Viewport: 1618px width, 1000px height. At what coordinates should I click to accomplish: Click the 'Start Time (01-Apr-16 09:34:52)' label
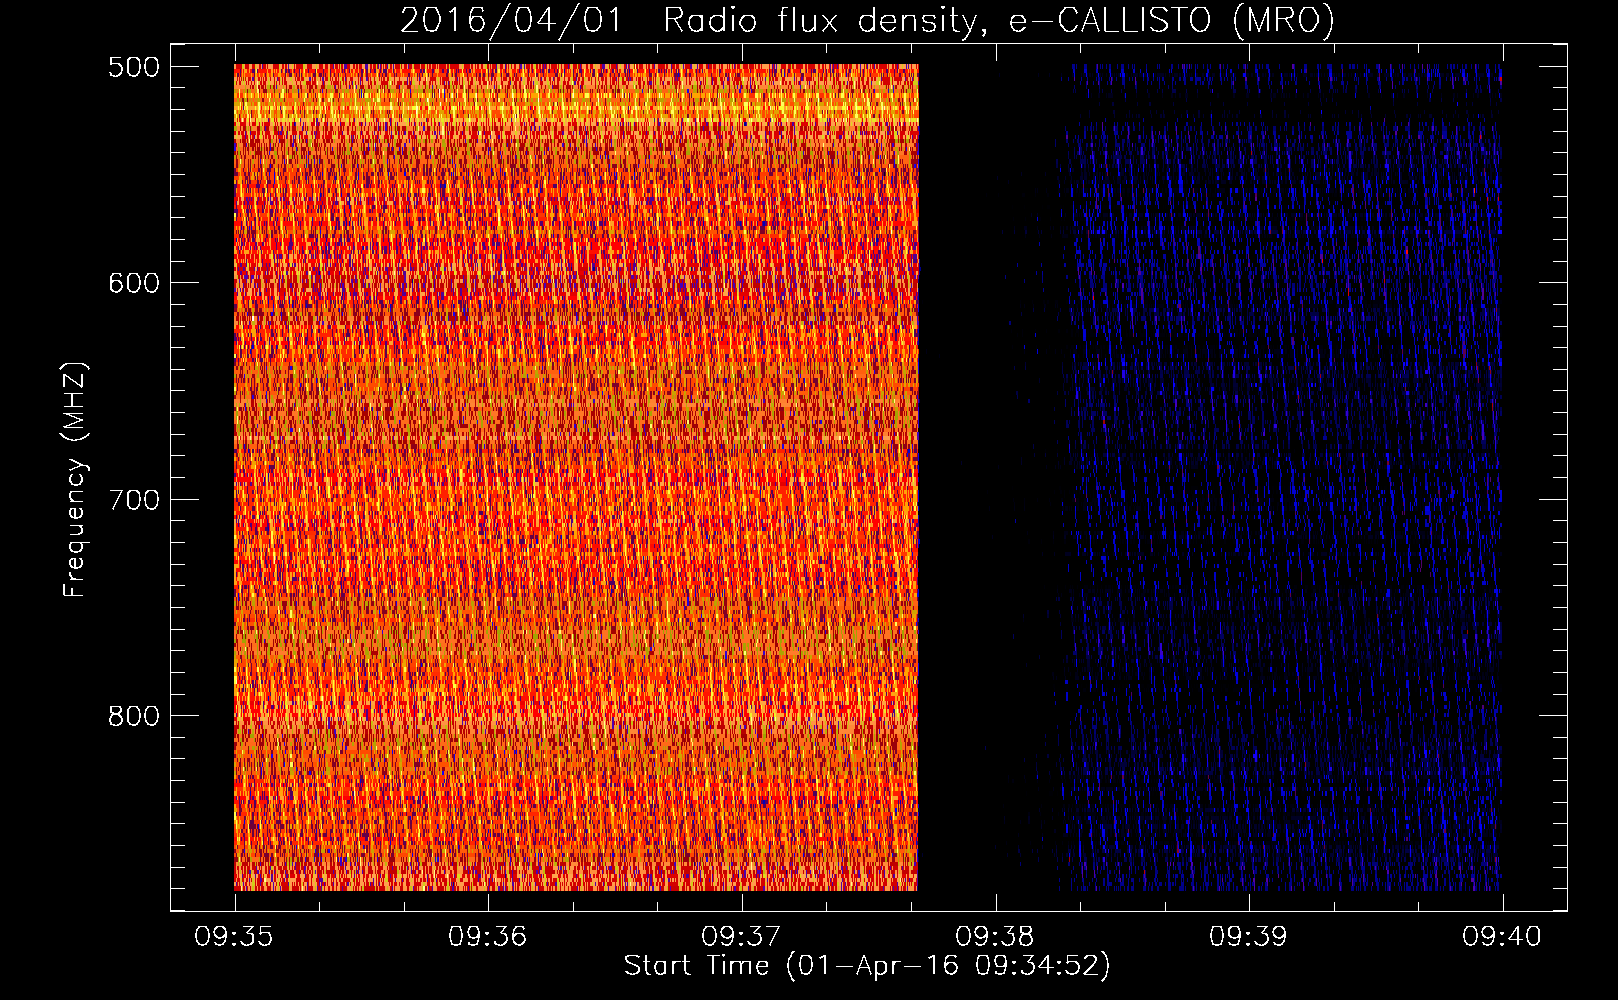point(867,966)
